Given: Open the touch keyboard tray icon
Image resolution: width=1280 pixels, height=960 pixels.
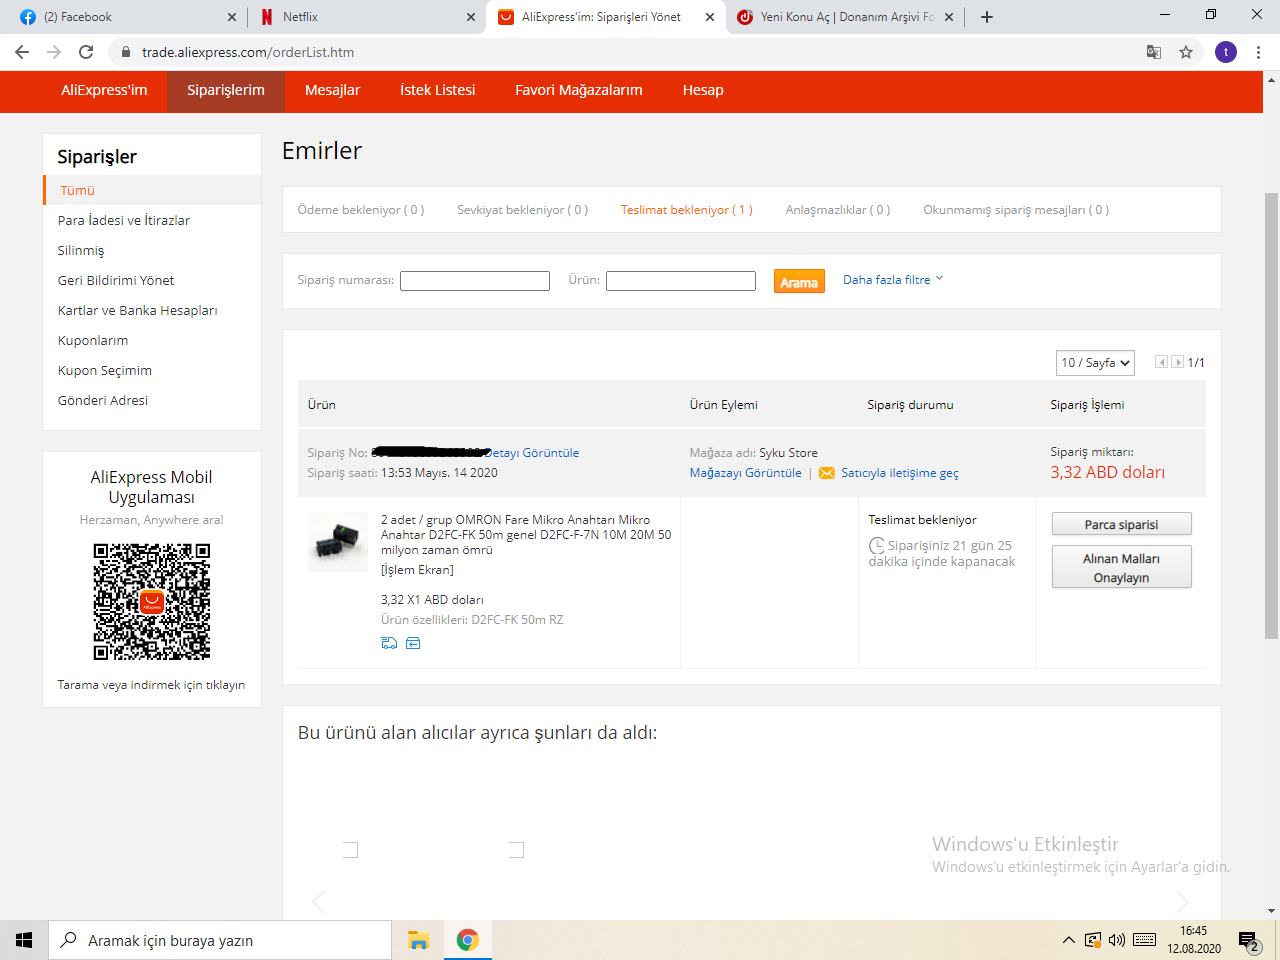Looking at the screenshot, I should pos(1145,940).
